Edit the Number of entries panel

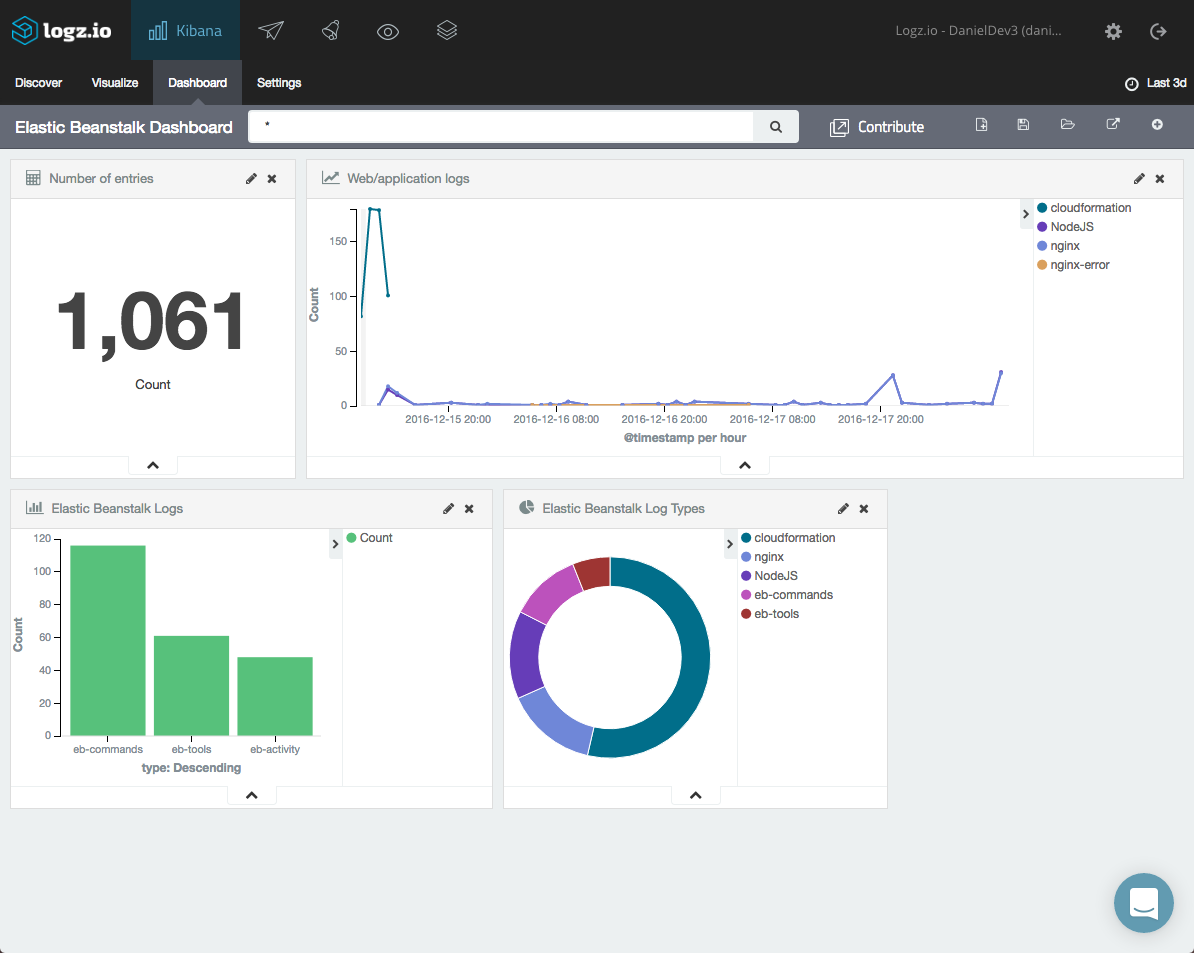click(251, 179)
